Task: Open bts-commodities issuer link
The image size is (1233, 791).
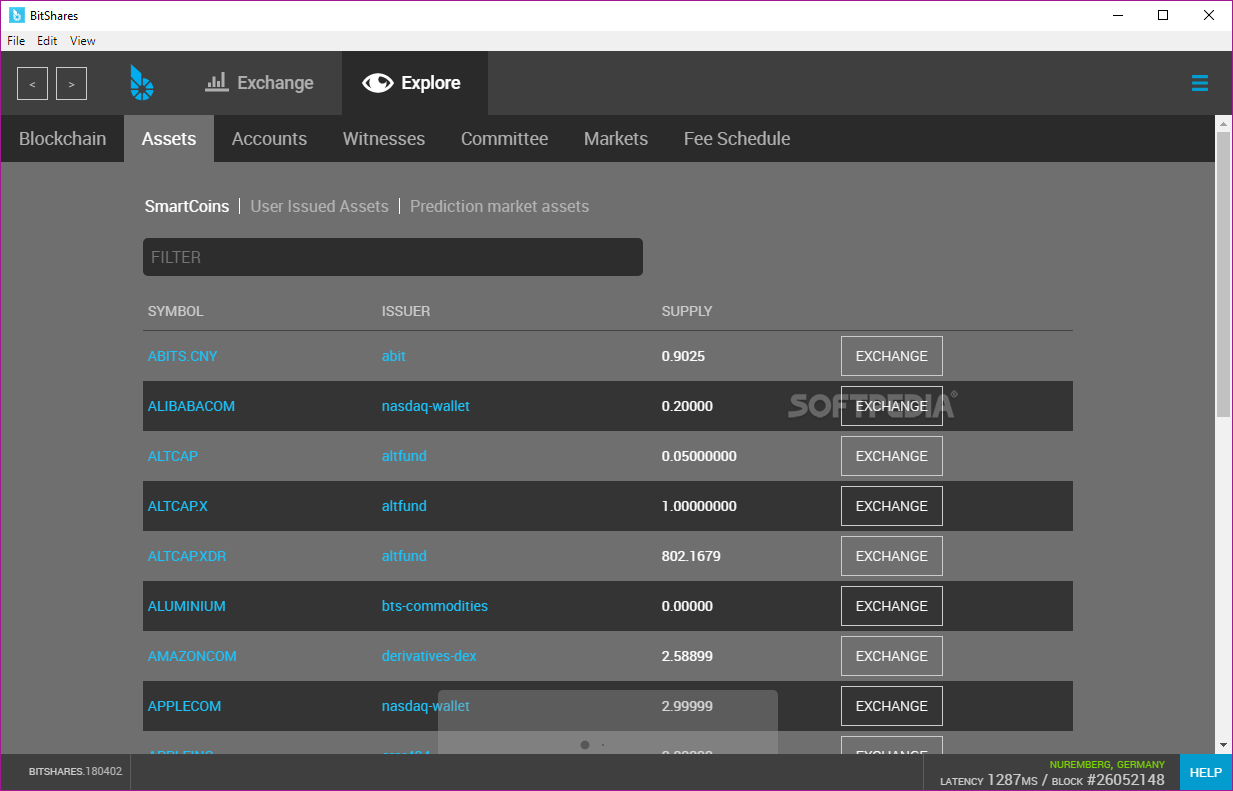Action: pos(435,606)
